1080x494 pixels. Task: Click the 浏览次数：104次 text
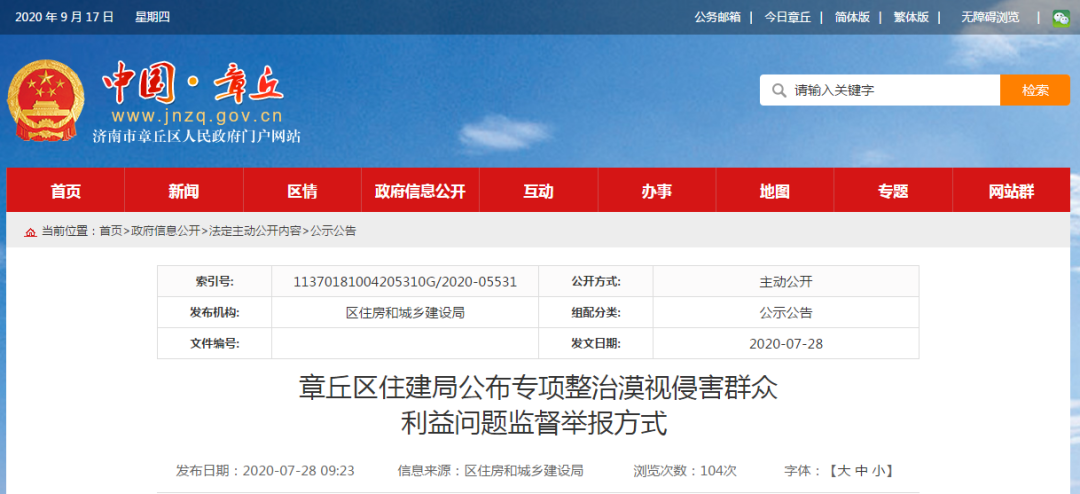pos(685,471)
